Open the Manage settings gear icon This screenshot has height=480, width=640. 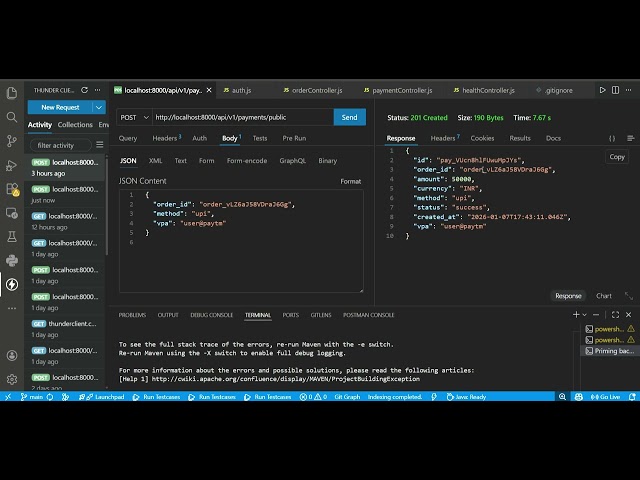12,379
